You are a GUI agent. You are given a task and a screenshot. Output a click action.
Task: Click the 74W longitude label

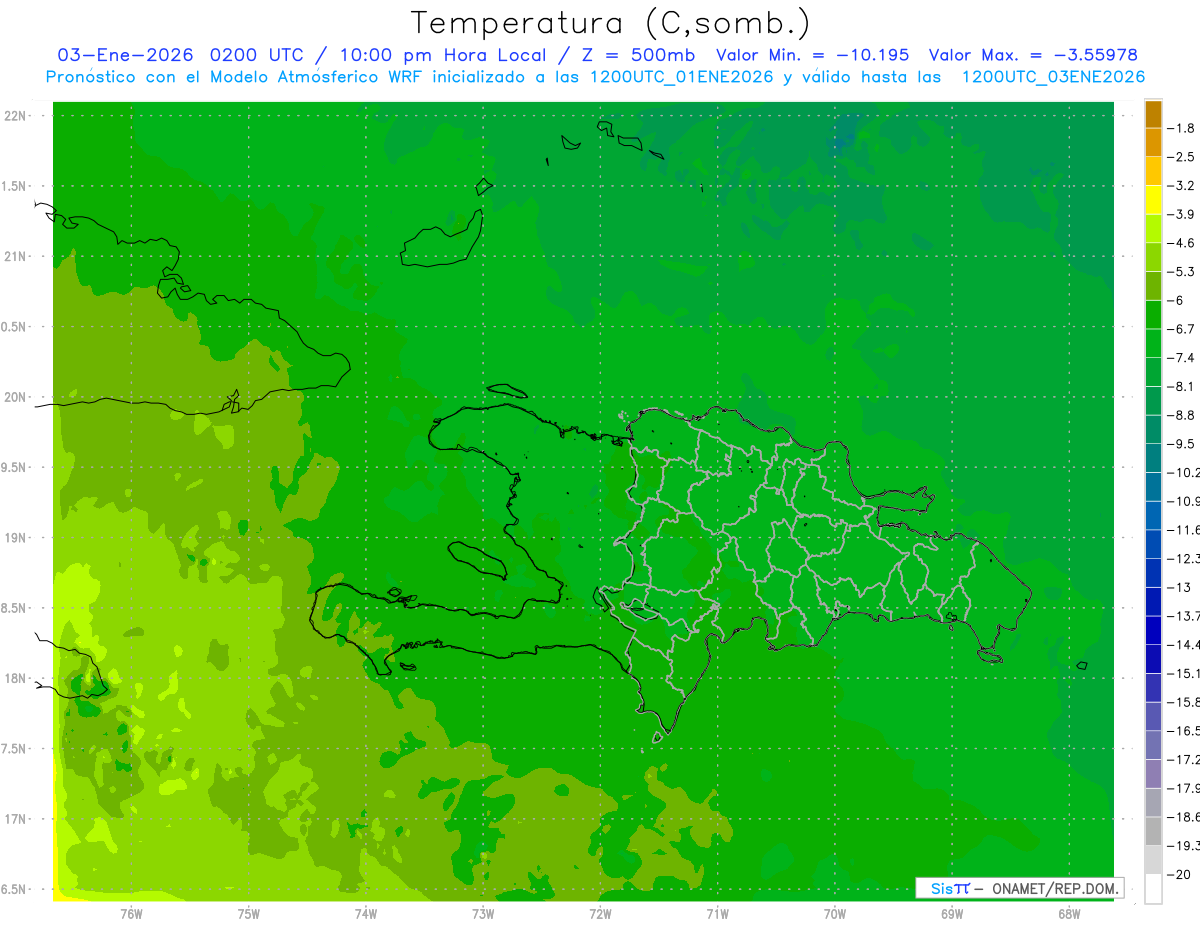[366, 914]
